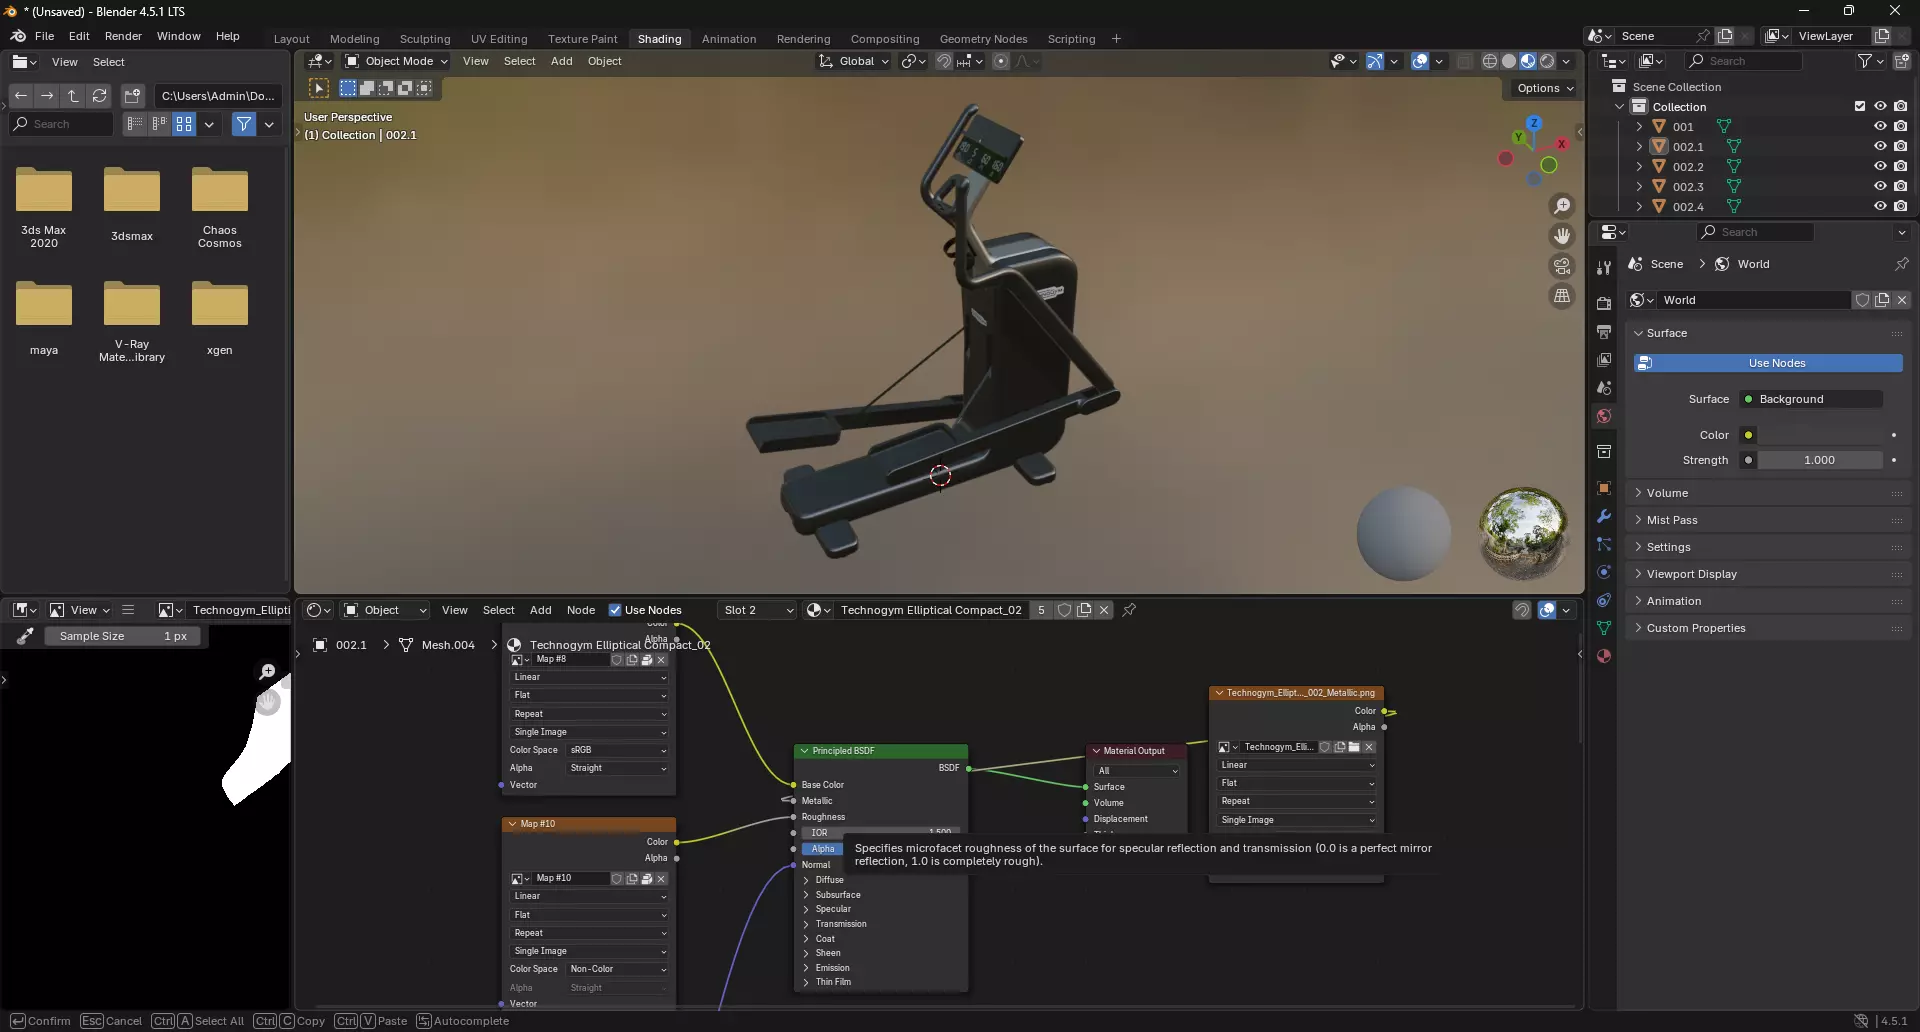Click the viewport zoom magnifier gizmo
Screen dimensions: 1920x1032
tap(1561, 206)
